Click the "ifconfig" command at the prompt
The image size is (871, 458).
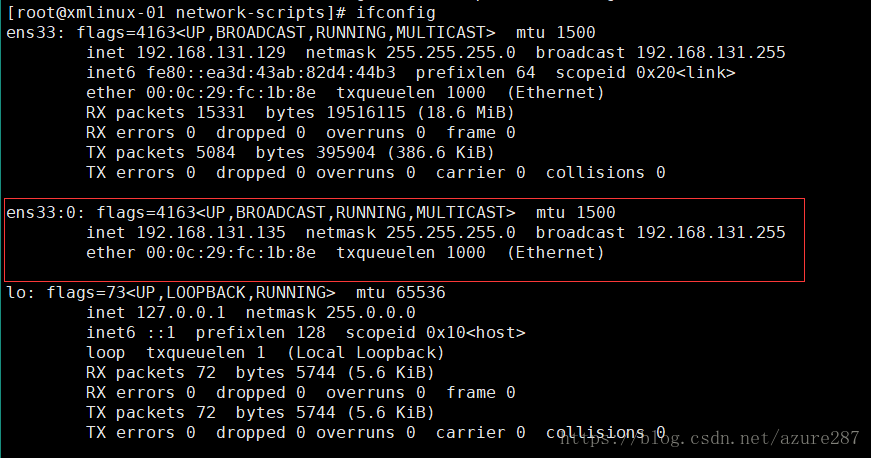(396, 12)
